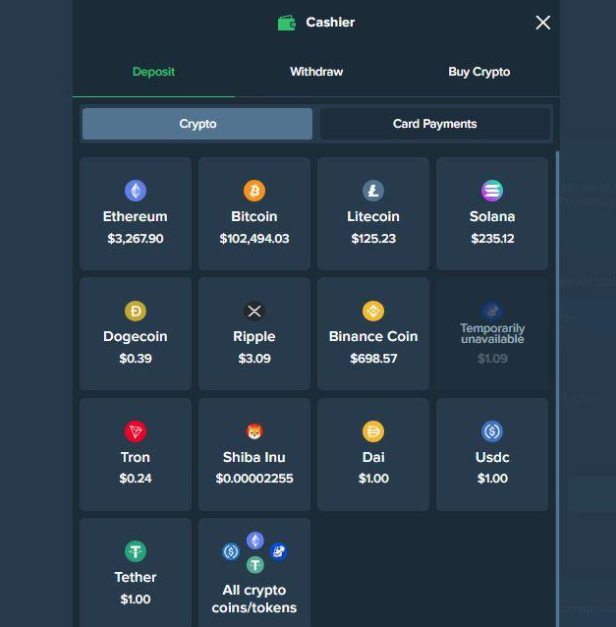The width and height of the screenshot is (616, 627).
Task: Open All crypto coins/tokens tile
Action: (254, 573)
